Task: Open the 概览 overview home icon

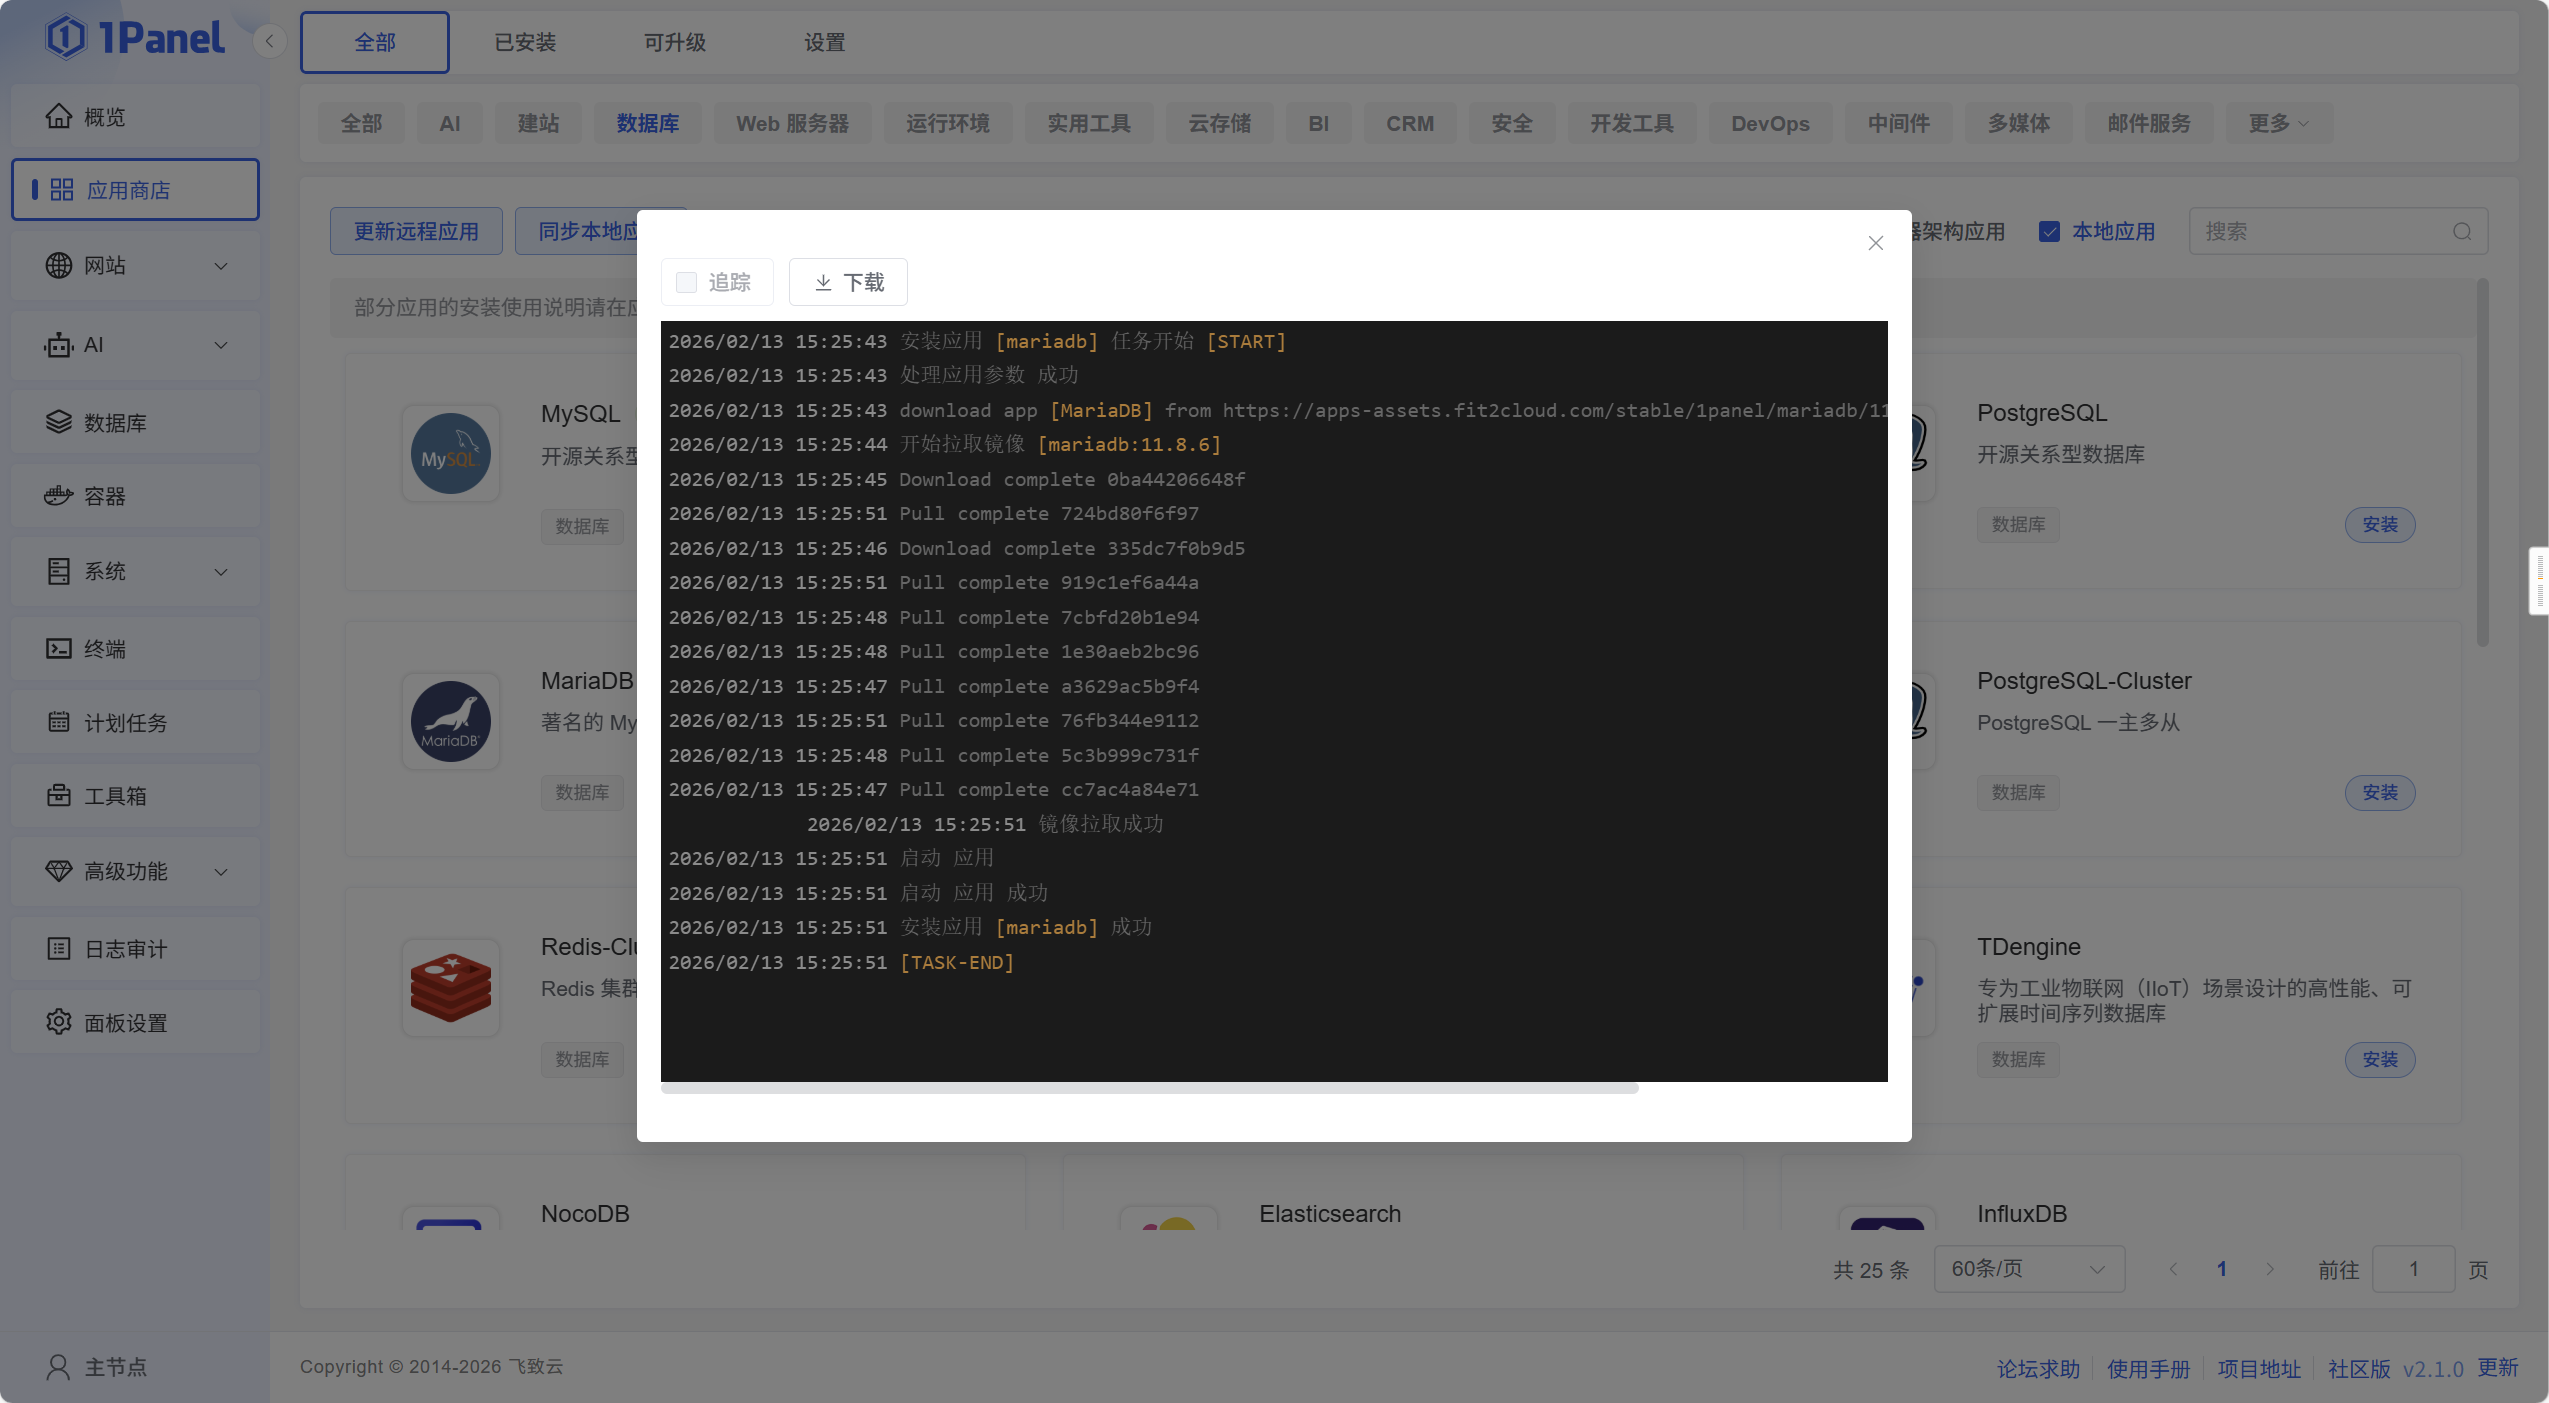Action: (58, 117)
